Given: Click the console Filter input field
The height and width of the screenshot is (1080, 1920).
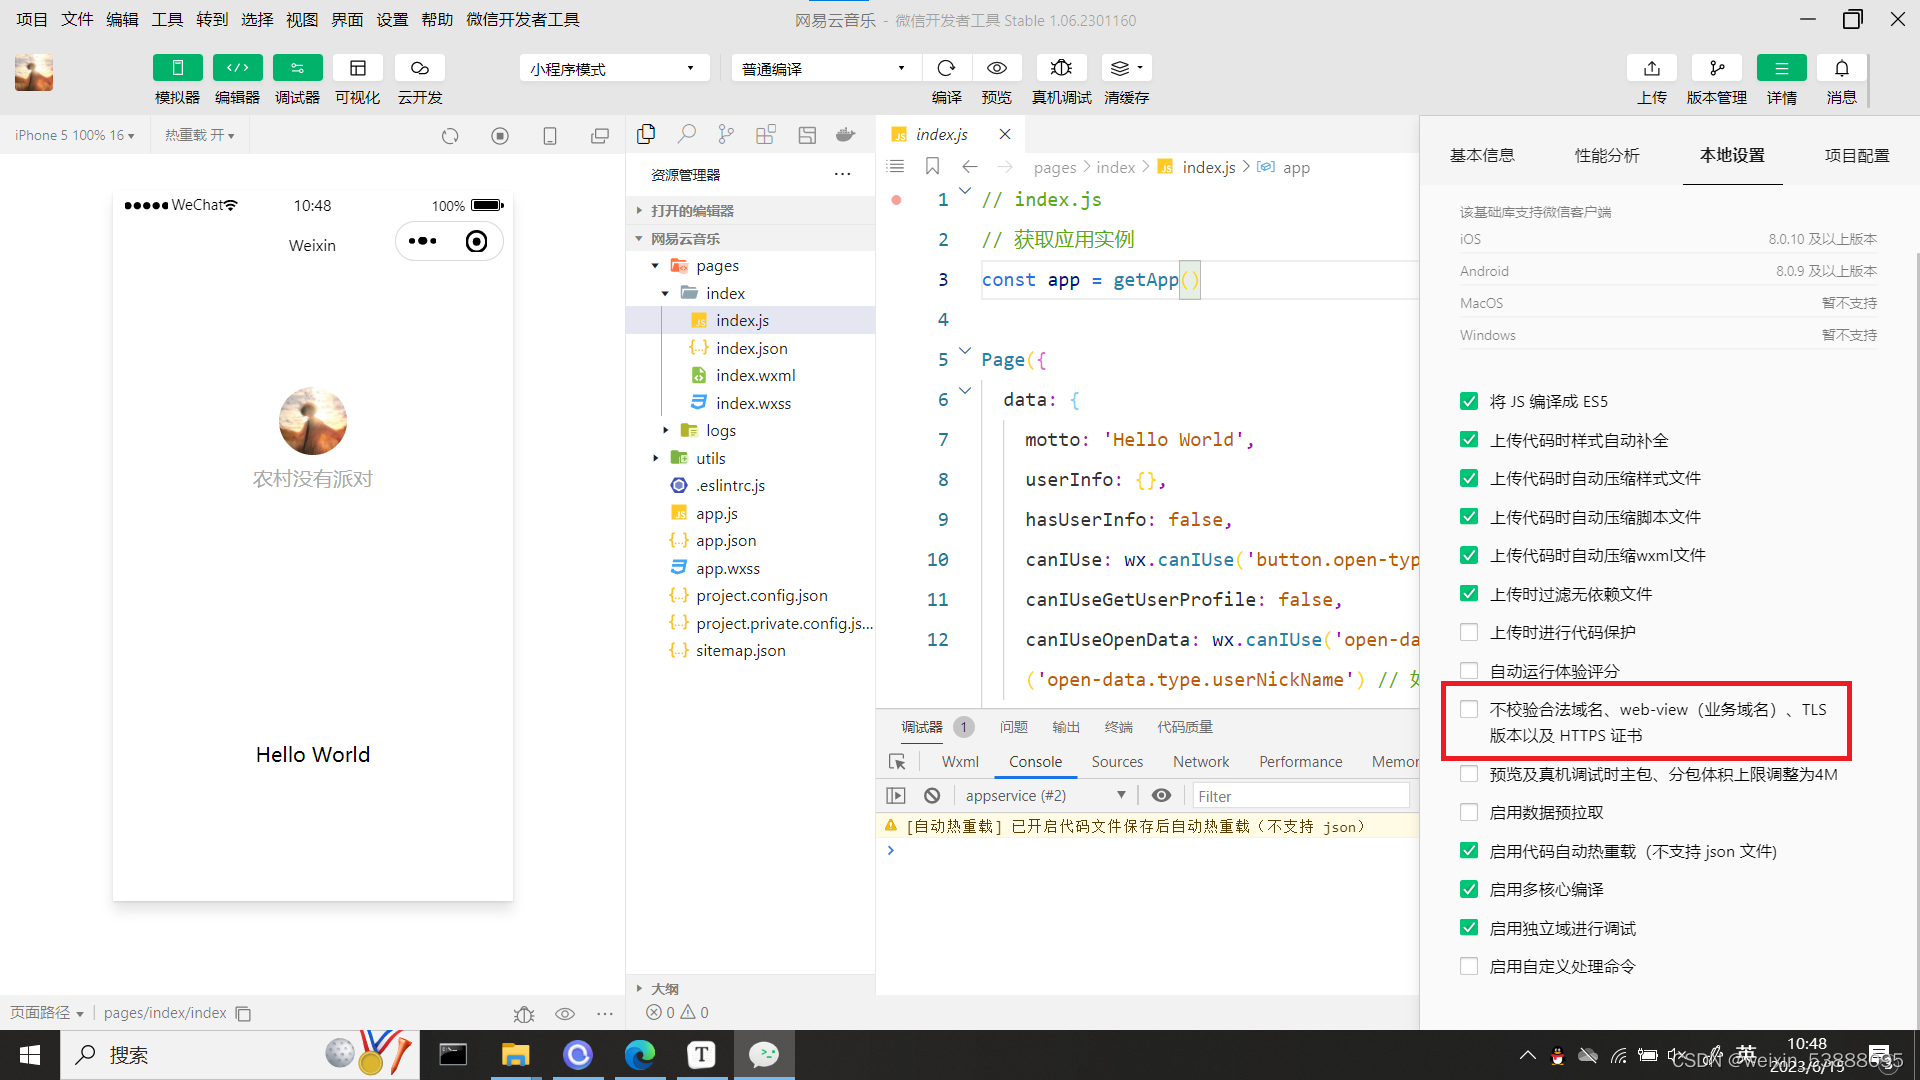Looking at the screenshot, I should [1300, 796].
